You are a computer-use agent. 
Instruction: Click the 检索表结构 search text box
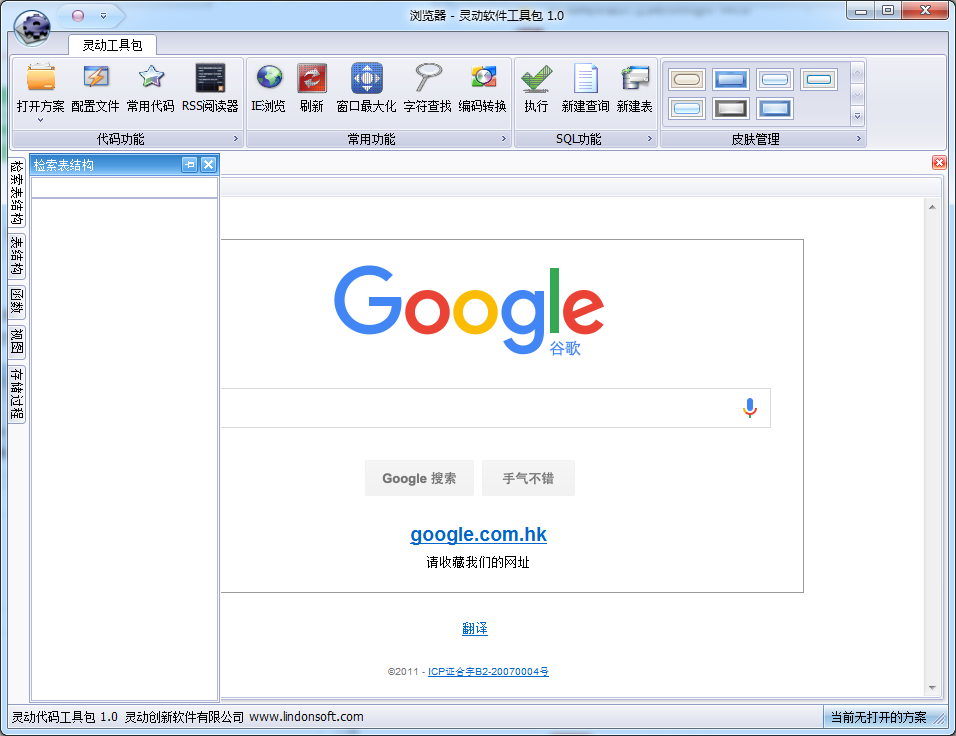pyautogui.click(x=124, y=188)
